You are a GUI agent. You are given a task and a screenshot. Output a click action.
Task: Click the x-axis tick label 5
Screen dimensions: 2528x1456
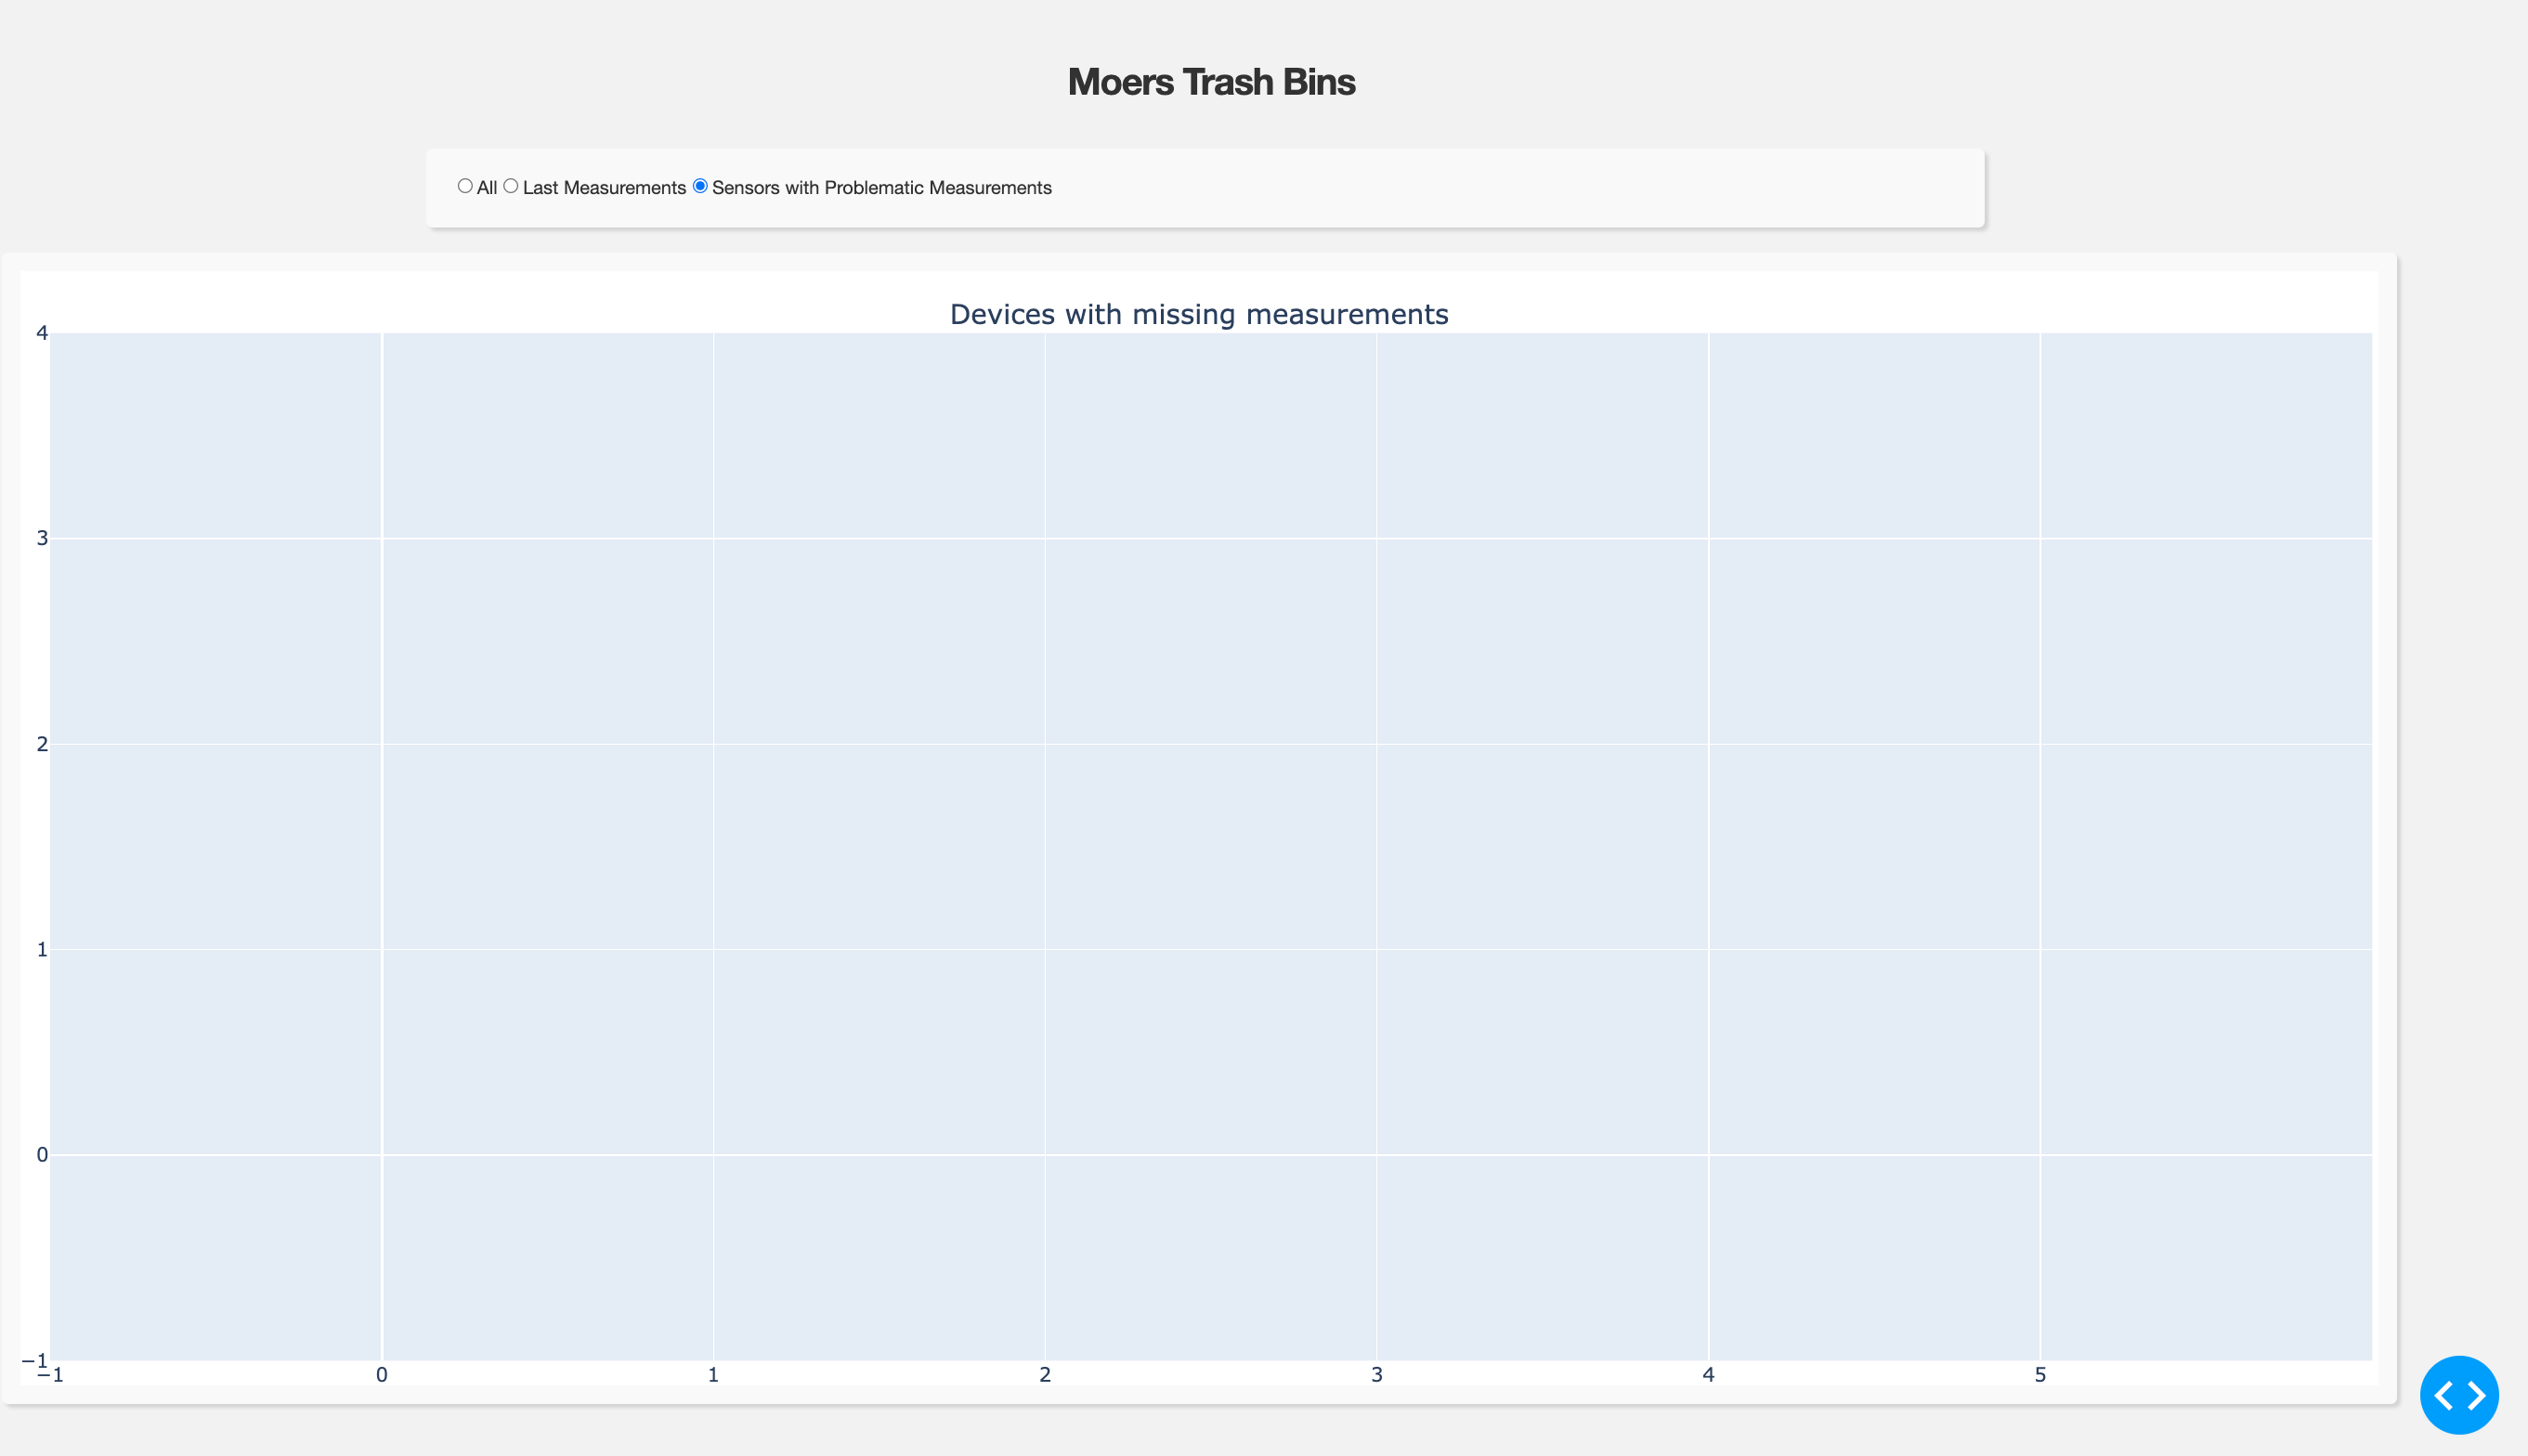(x=2040, y=1375)
